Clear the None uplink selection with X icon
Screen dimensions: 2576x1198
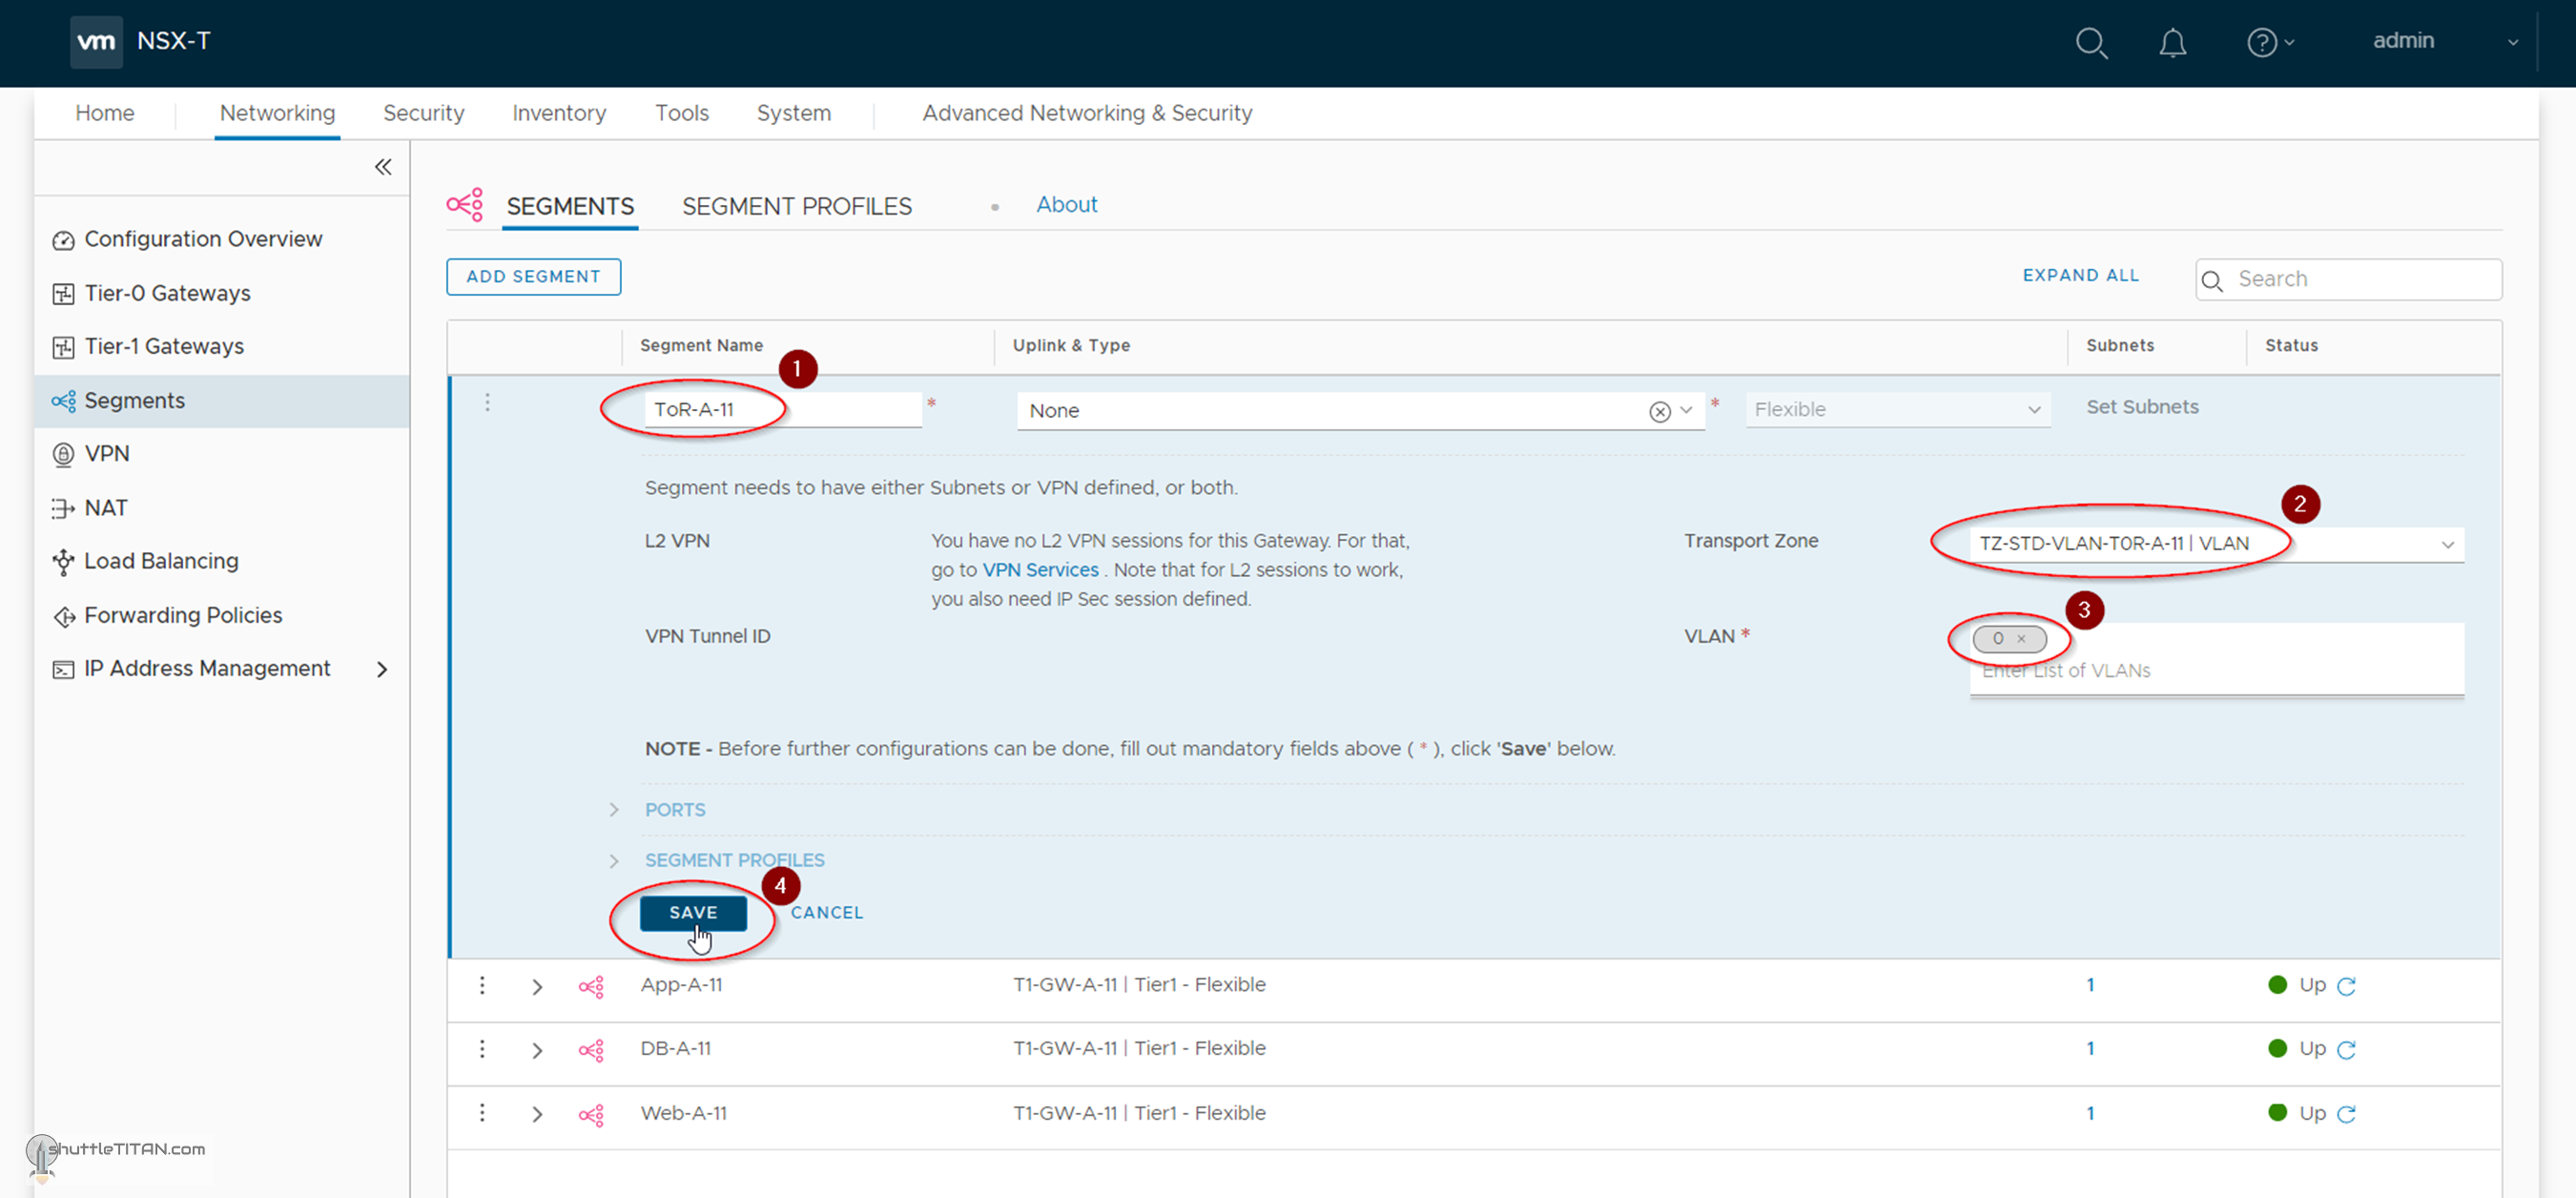click(x=1659, y=411)
